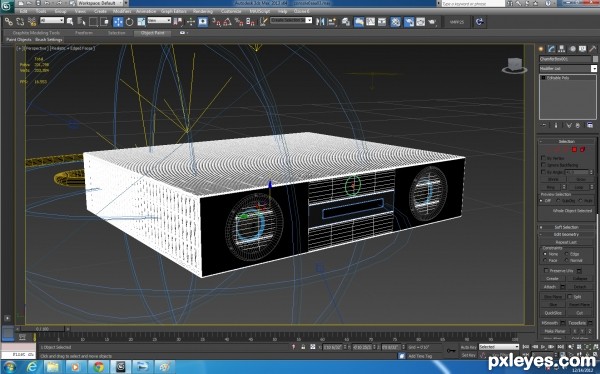Screen dimensions: 600x374
Task: Select the Select and Link tool
Action: pos(8,22)
